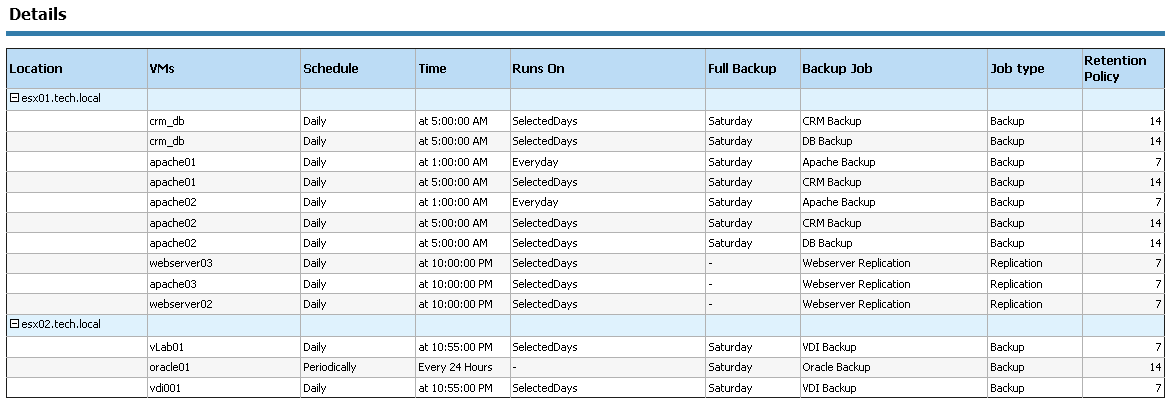Click the webserver02 VM cell
Image resolution: width=1169 pixels, height=402 pixels.
(181, 304)
